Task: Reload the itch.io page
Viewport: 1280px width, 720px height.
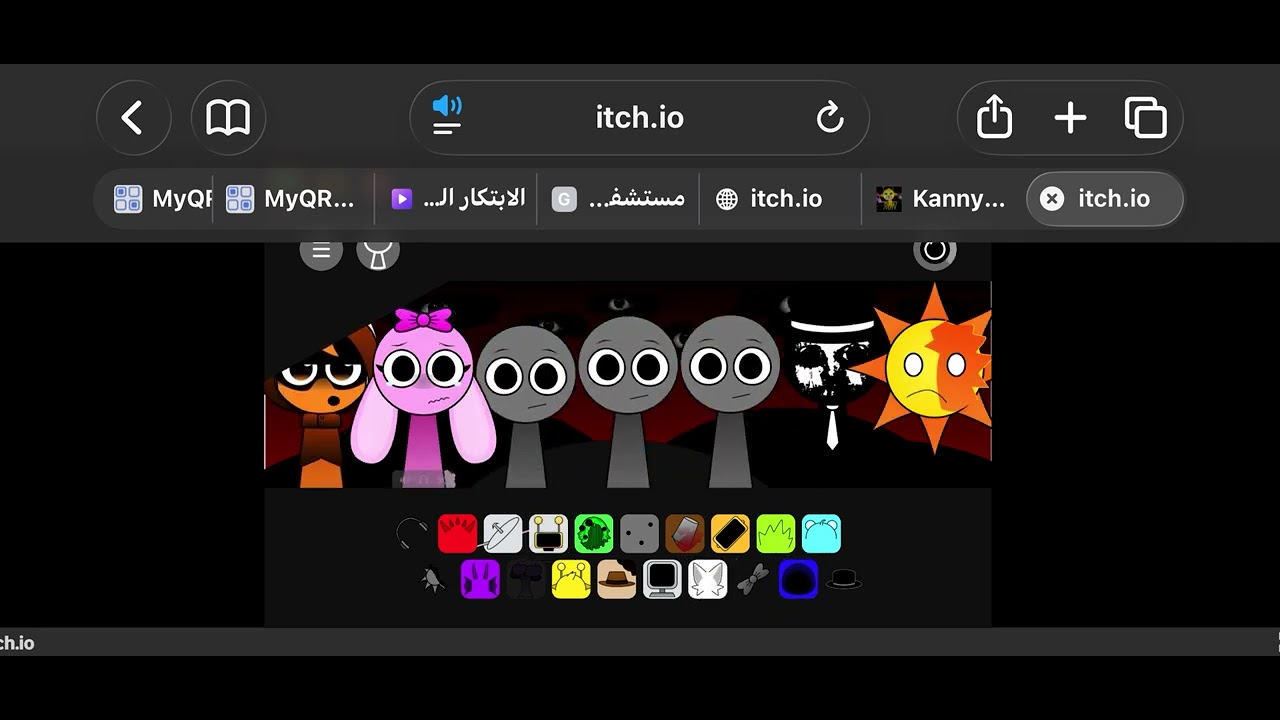Action: pos(830,118)
